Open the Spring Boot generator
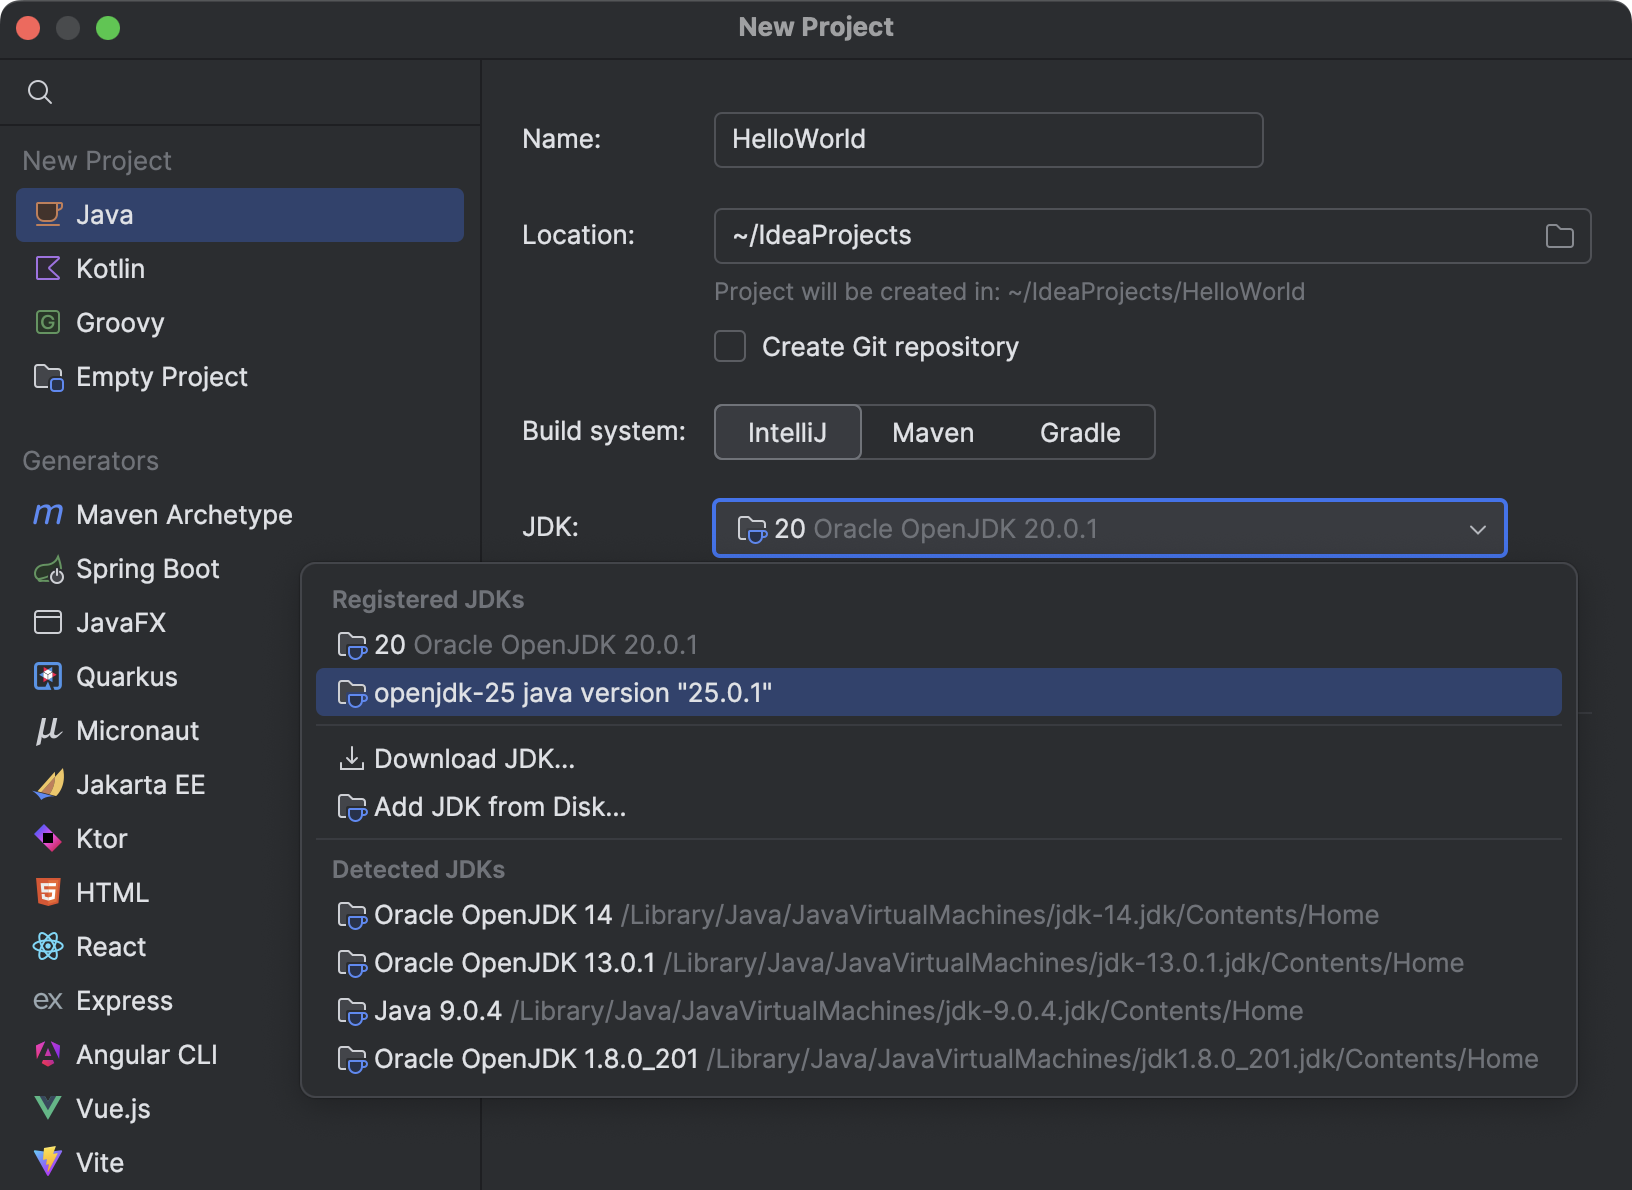Image resolution: width=1632 pixels, height=1190 pixels. (160, 569)
